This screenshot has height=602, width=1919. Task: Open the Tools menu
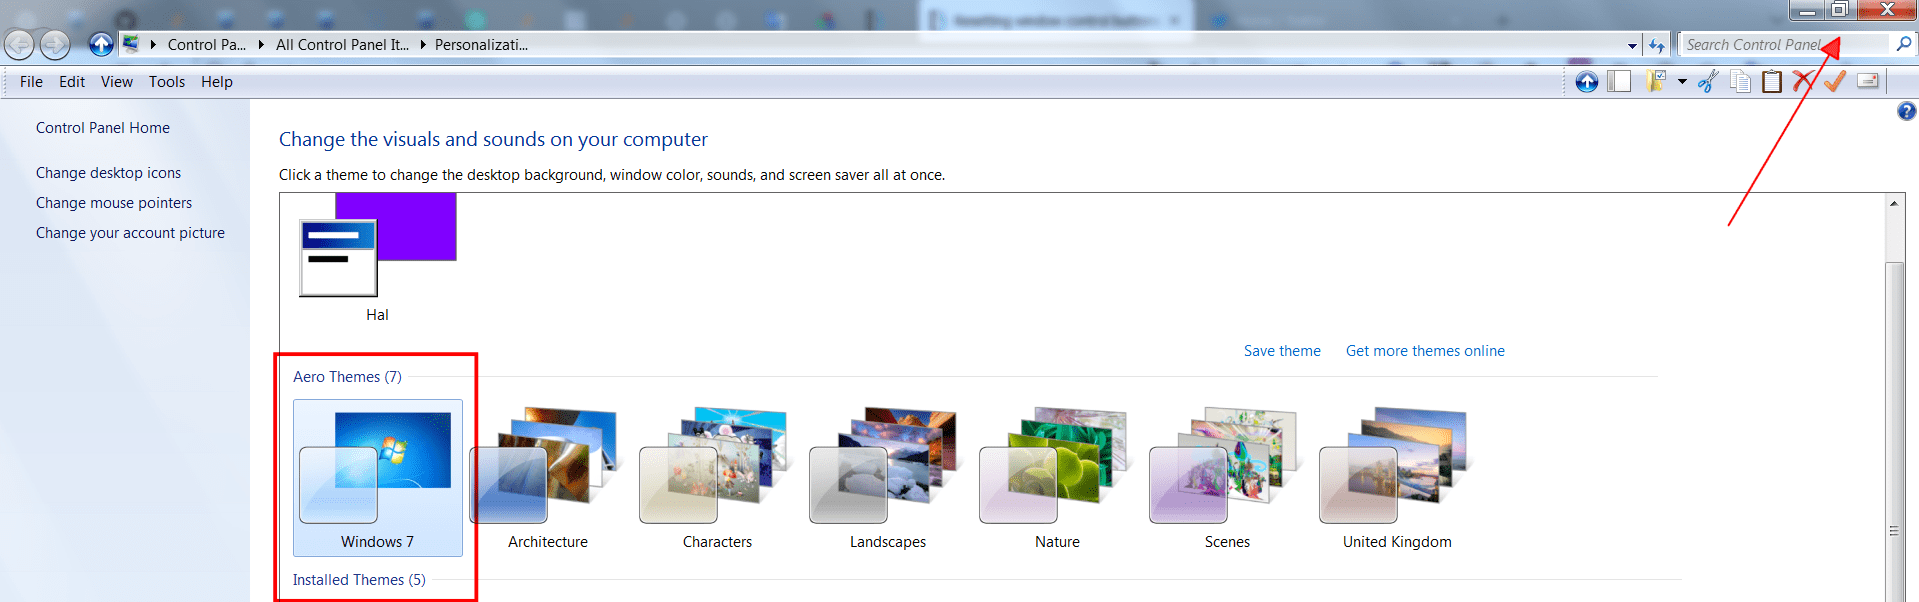167,82
